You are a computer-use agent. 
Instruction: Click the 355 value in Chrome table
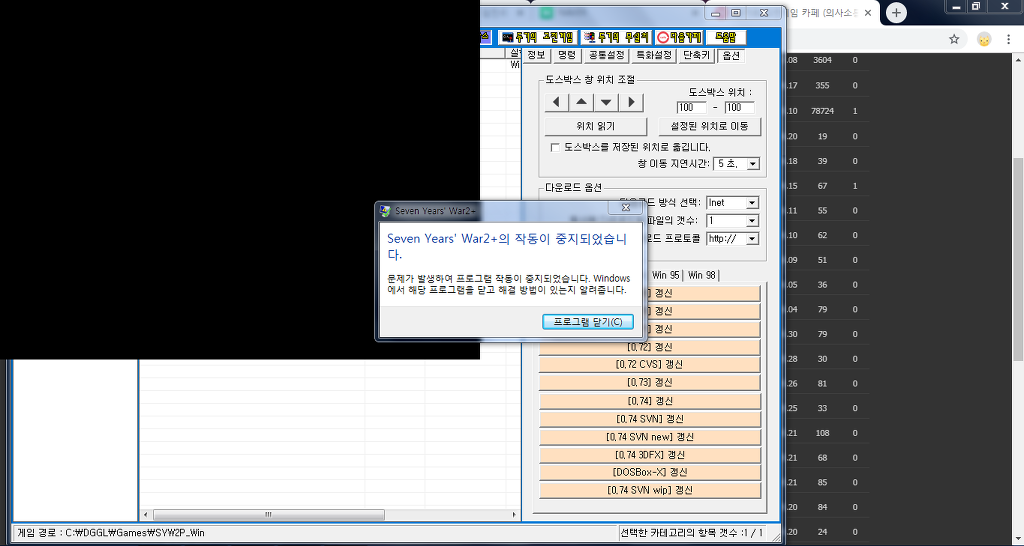coord(822,86)
